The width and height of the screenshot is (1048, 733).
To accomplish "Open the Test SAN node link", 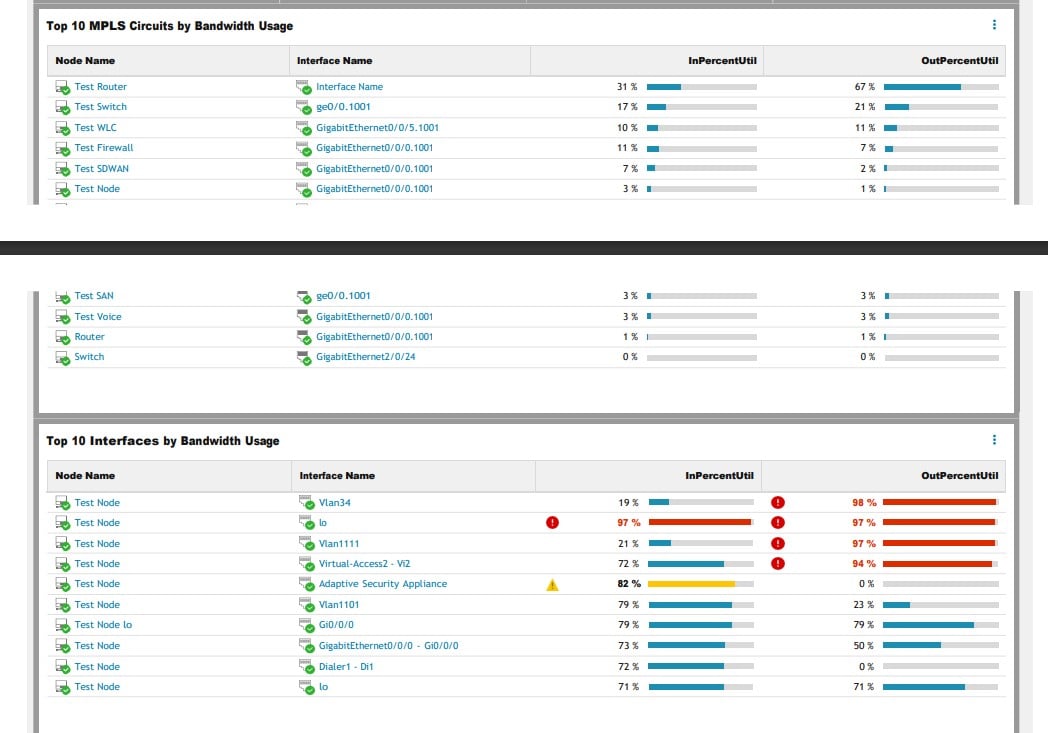I will click(x=94, y=295).
